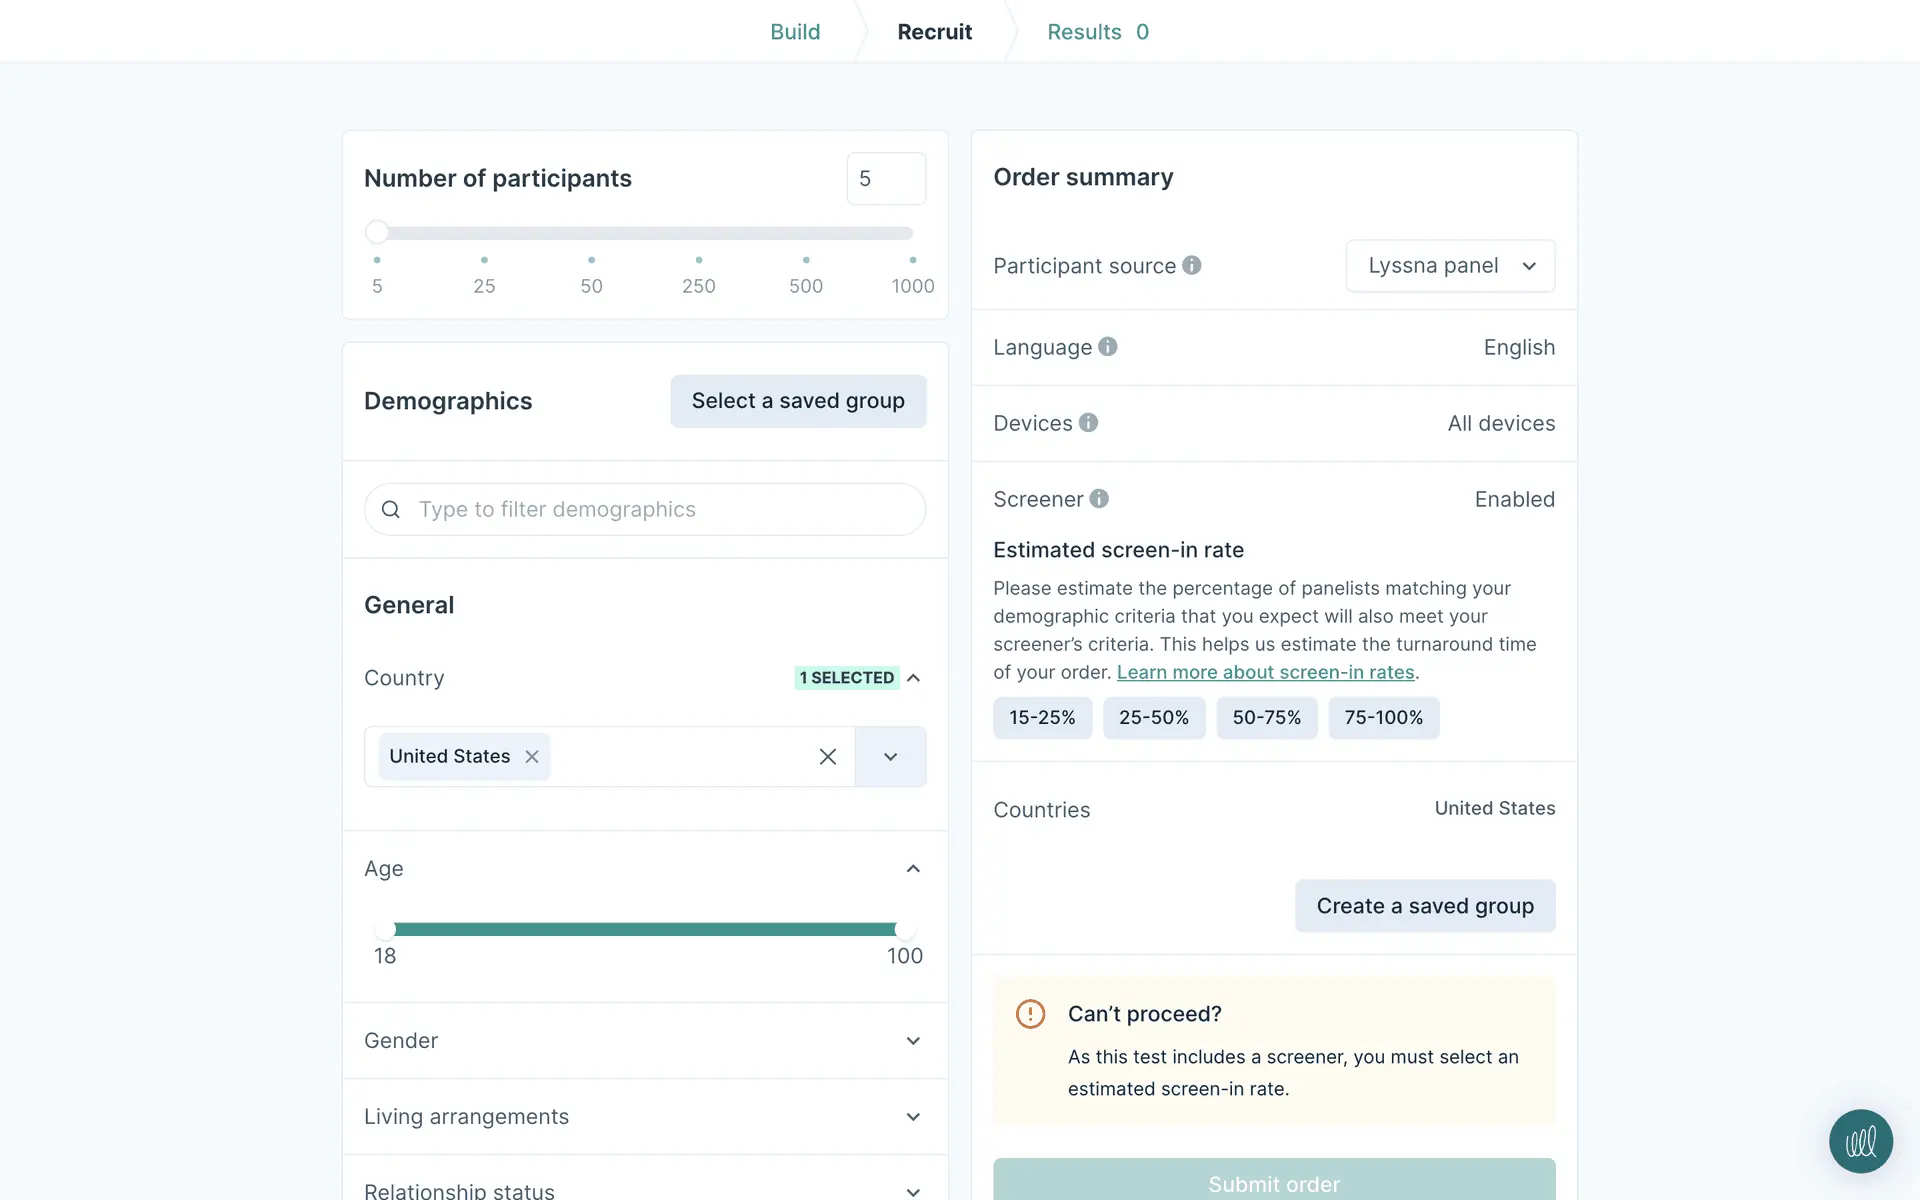Collapse the Age section chevron
1920x1200 pixels.
pos(912,869)
